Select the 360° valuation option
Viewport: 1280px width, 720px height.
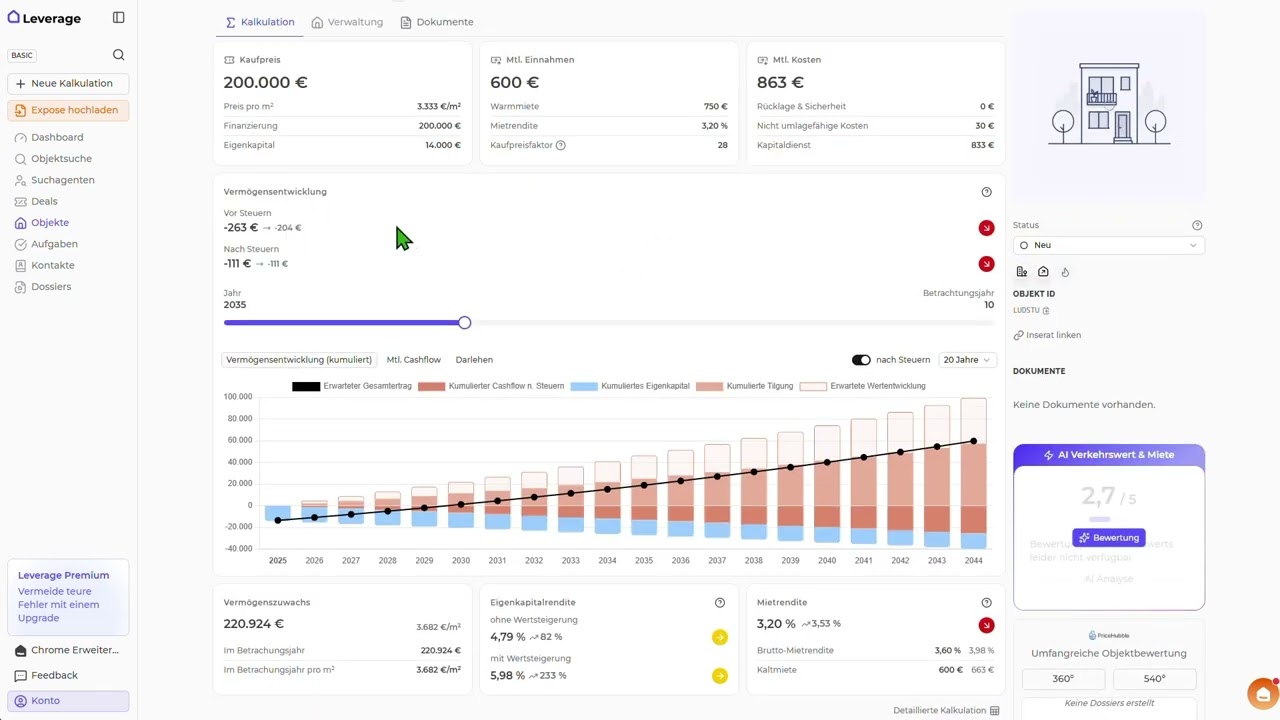(x=1063, y=679)
